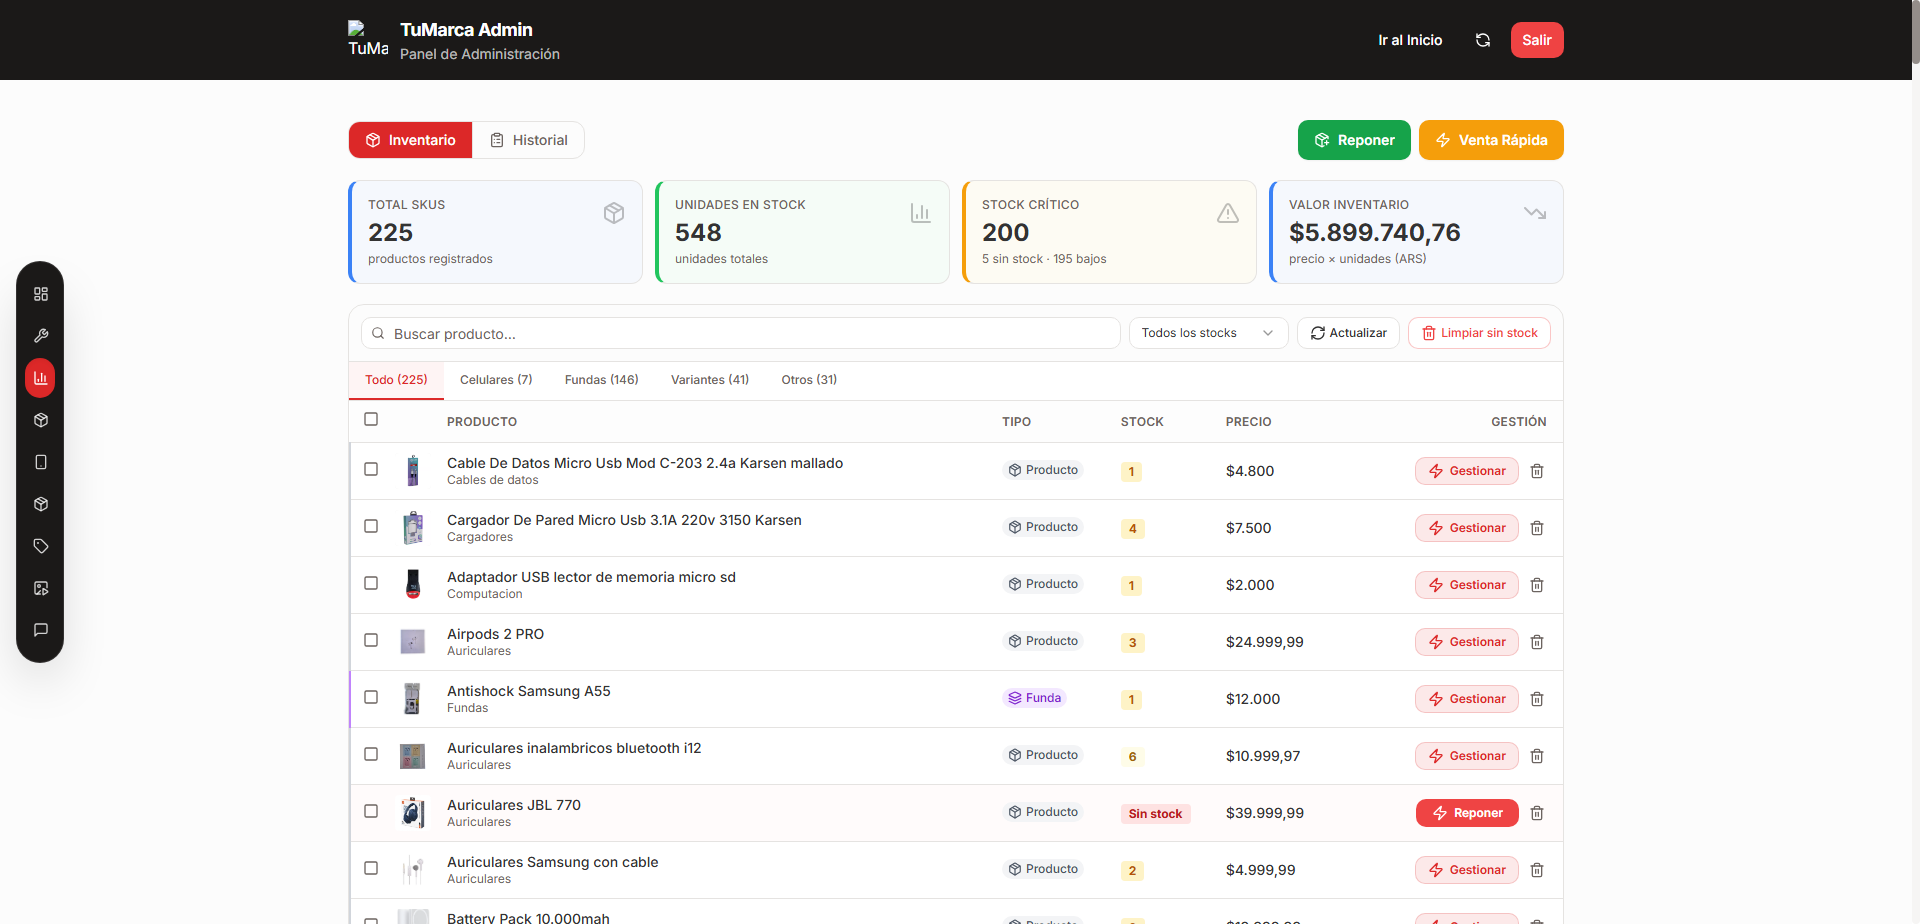This screenshot has width=1920, height=924.
Task: Click the price tag icon in sidebar
Action: 41,546
